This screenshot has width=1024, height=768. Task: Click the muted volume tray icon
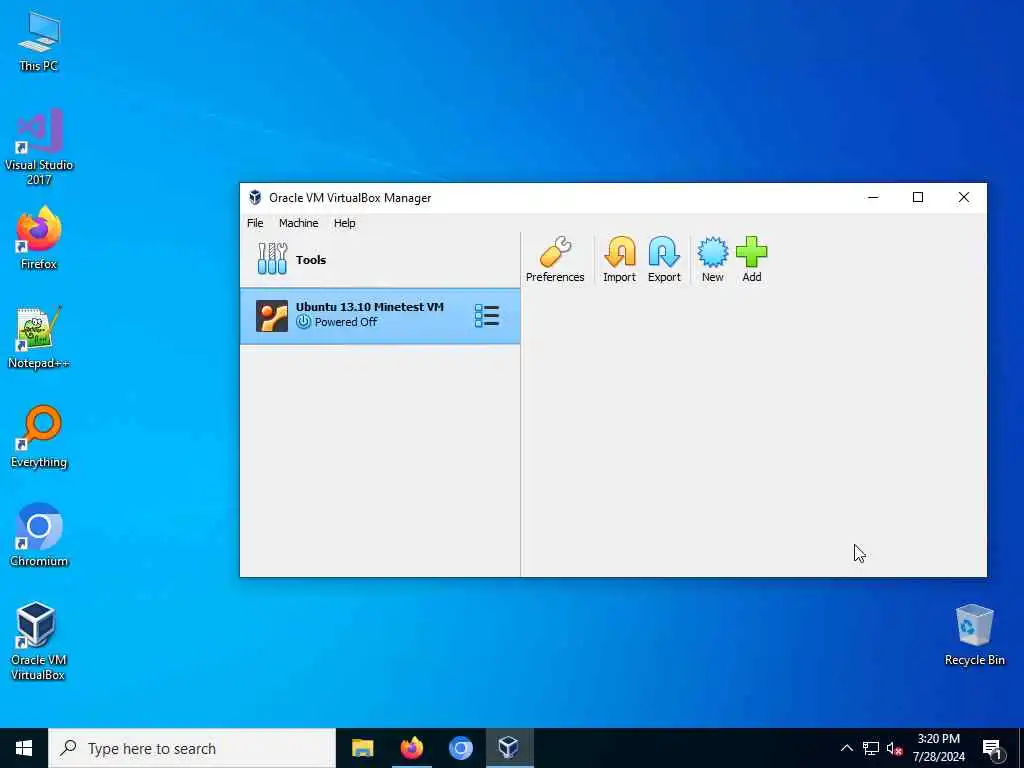pos(894,748)
